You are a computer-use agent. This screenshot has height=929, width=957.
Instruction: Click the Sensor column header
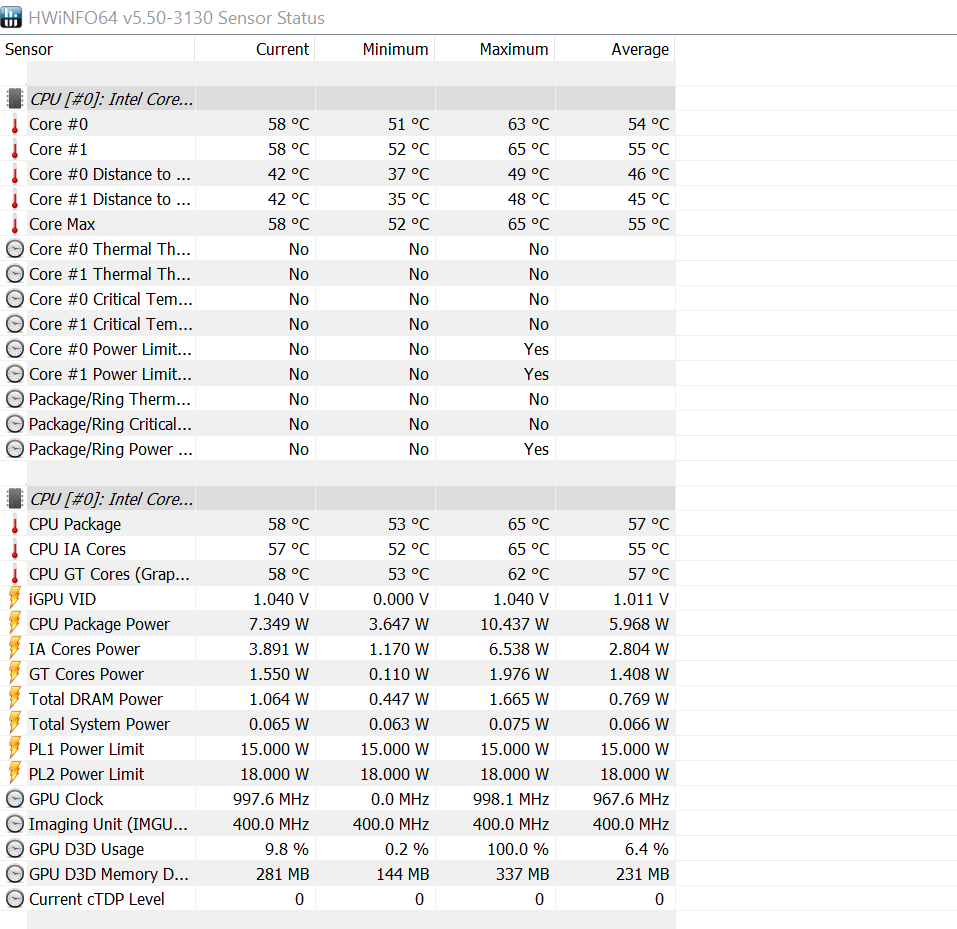tap(98, 49)
